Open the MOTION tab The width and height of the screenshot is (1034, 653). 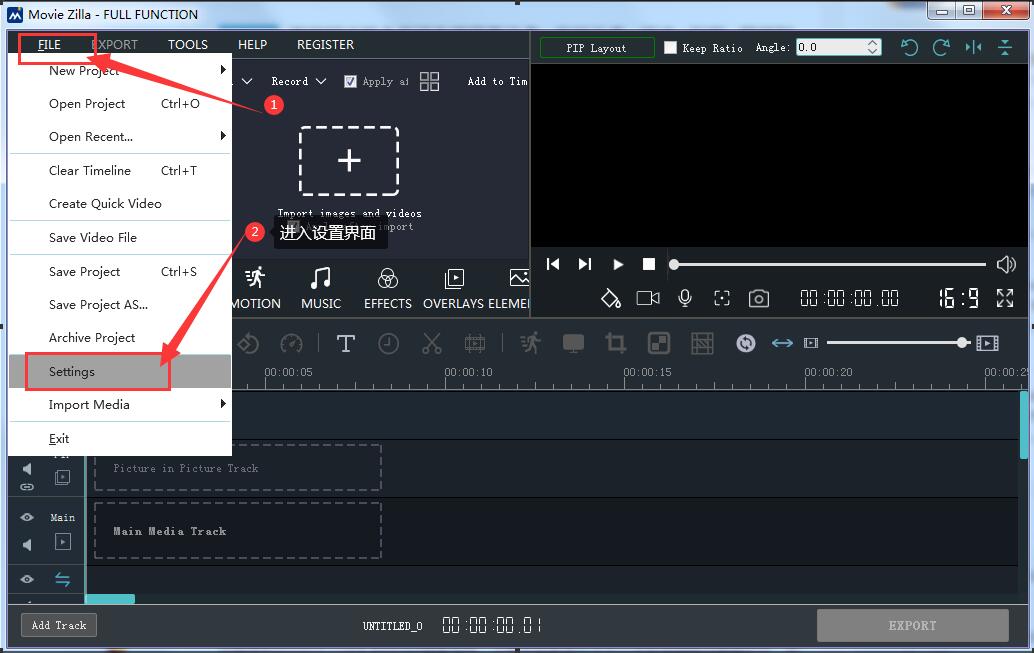tap(256, 289)
